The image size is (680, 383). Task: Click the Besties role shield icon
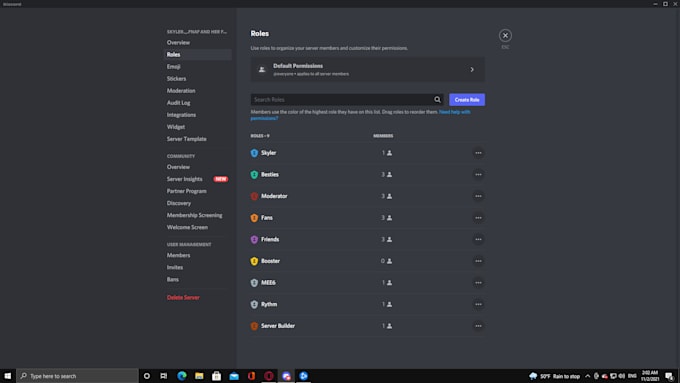pos(254,174)
